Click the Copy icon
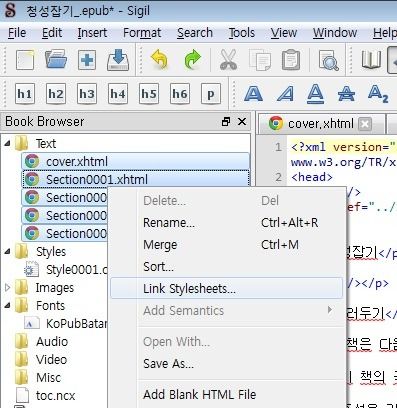Viewport: 397px width, 408px height. [260, 60]
